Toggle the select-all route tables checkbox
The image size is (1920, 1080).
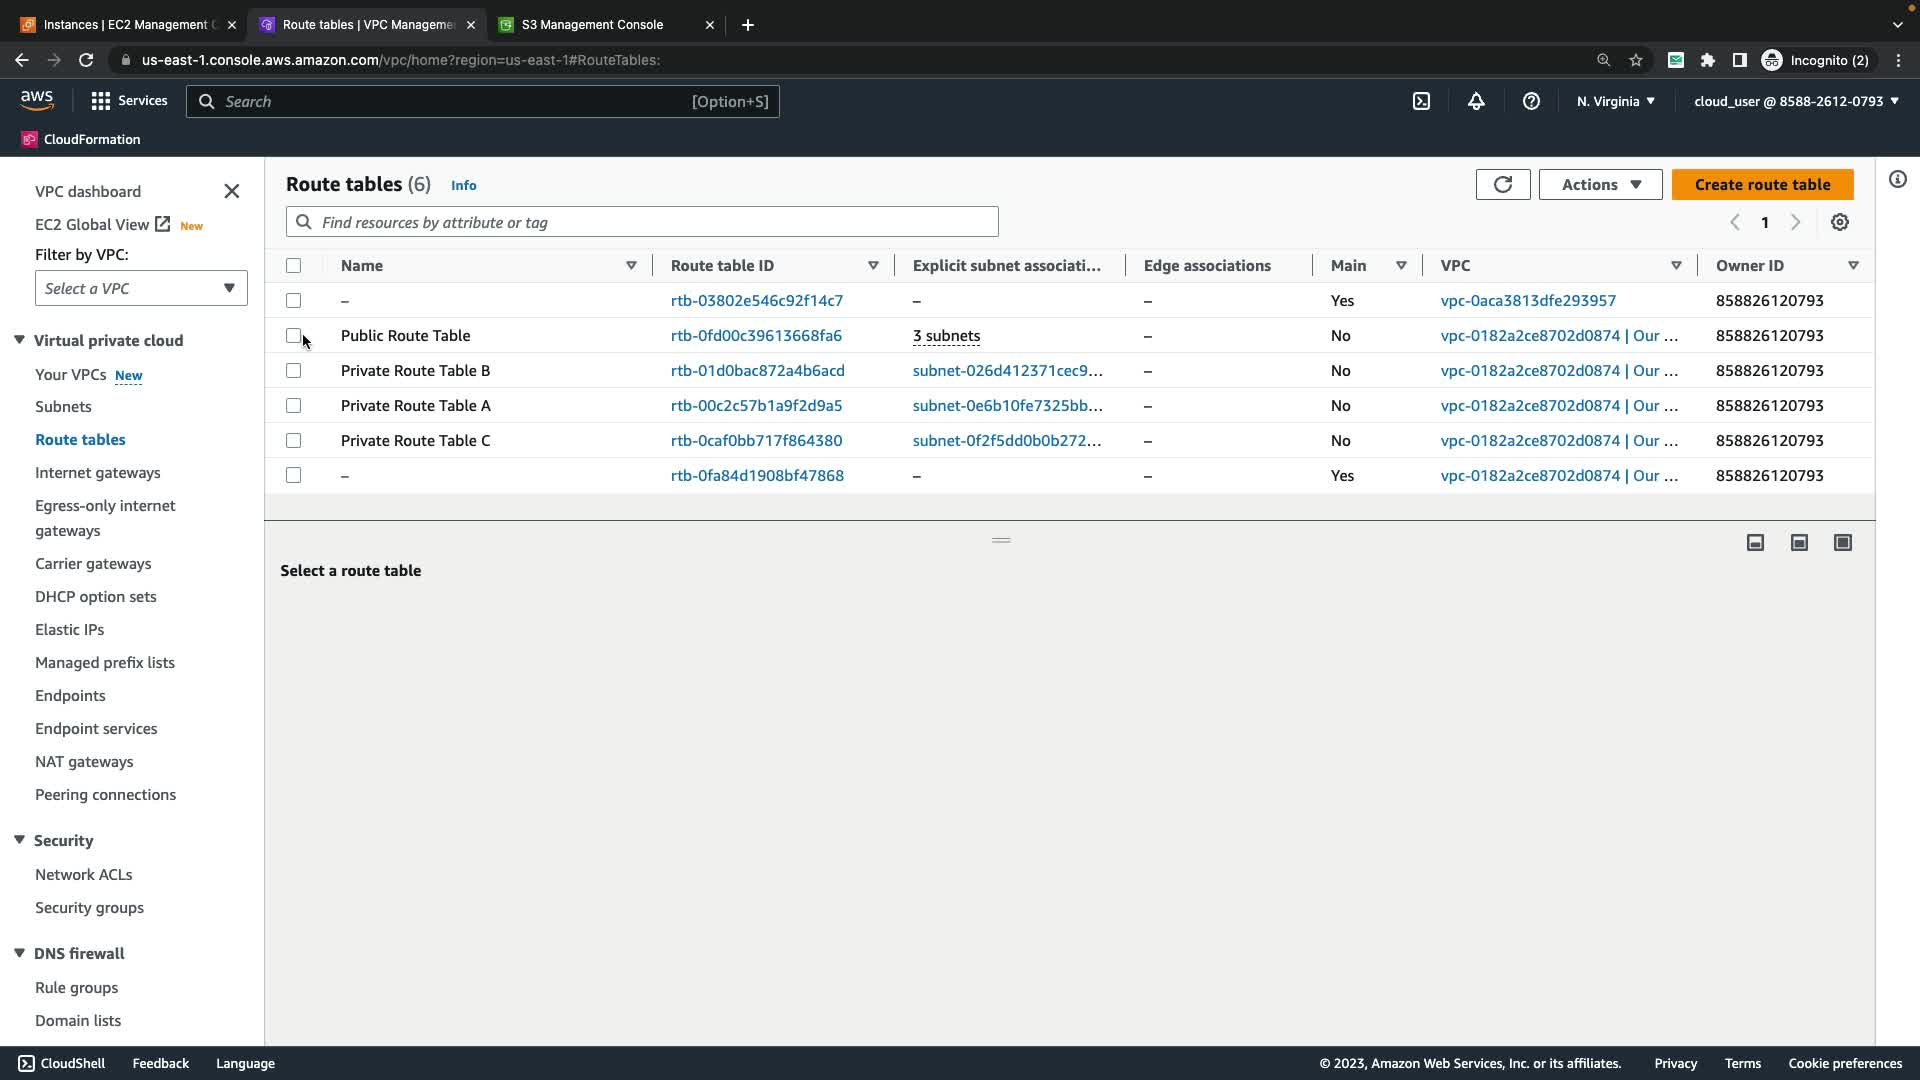293,265
